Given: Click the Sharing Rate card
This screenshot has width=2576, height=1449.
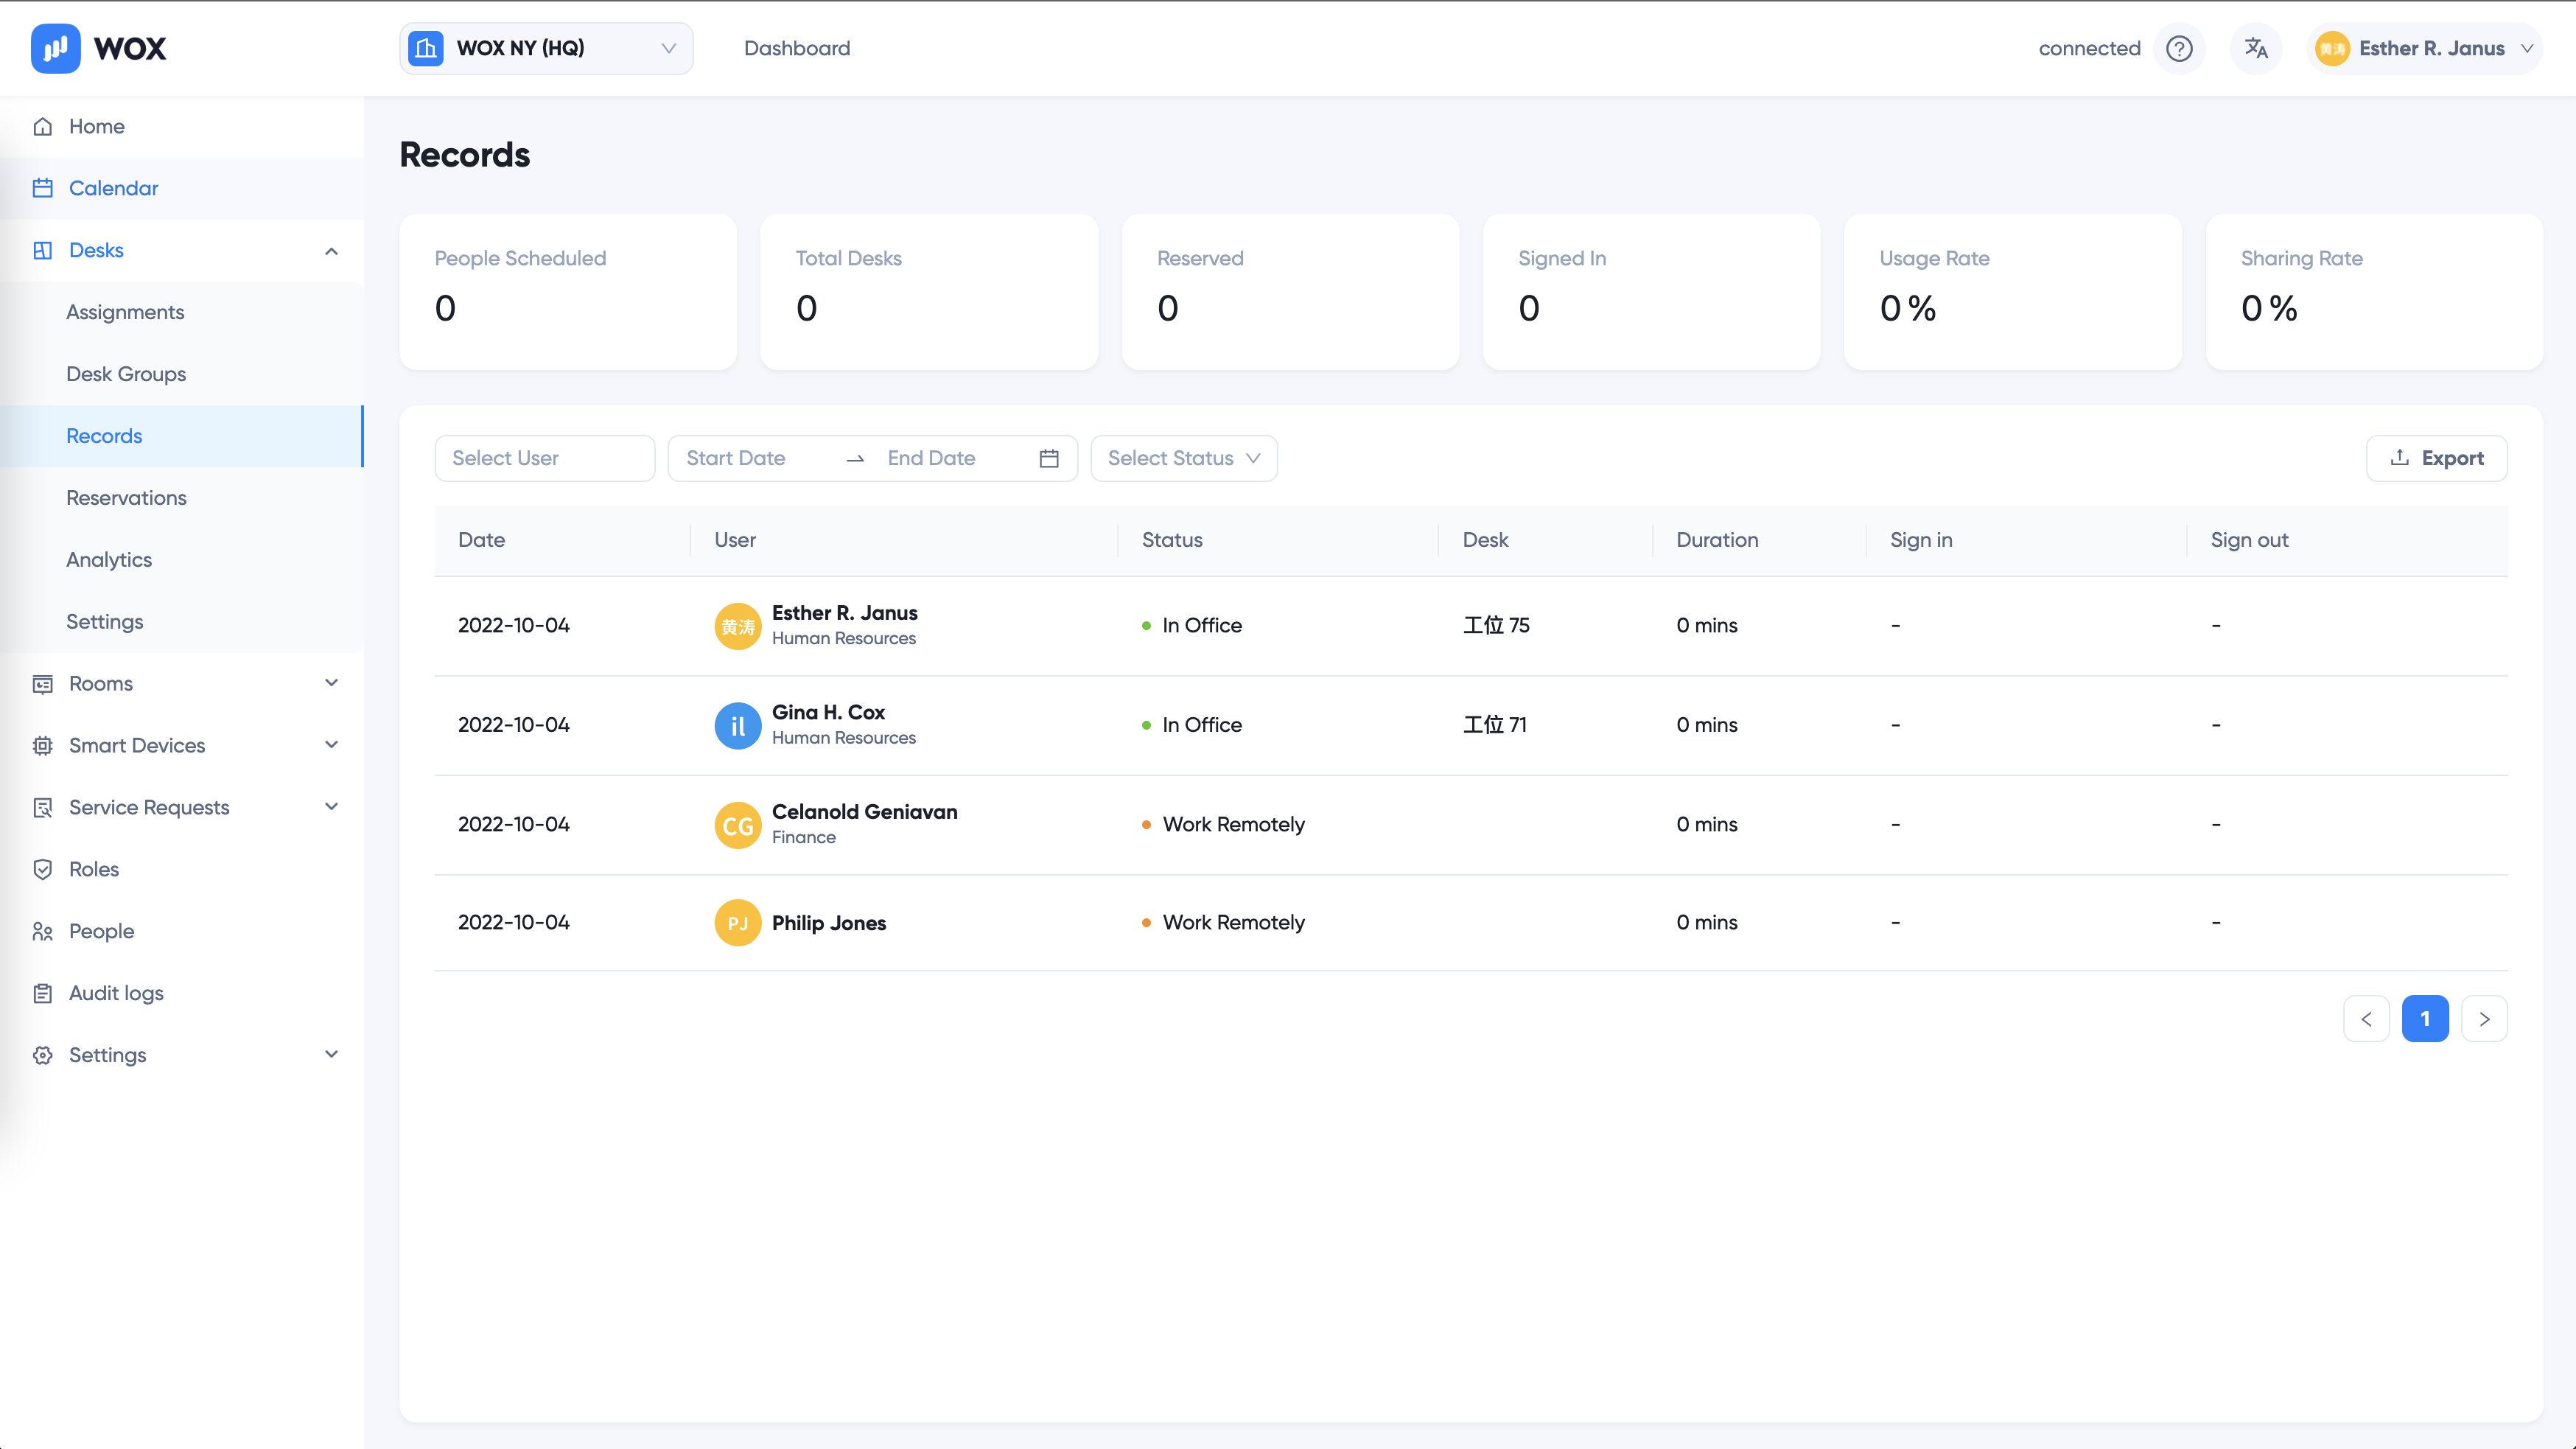Looking at the screenshot, I should point(2374,292).
